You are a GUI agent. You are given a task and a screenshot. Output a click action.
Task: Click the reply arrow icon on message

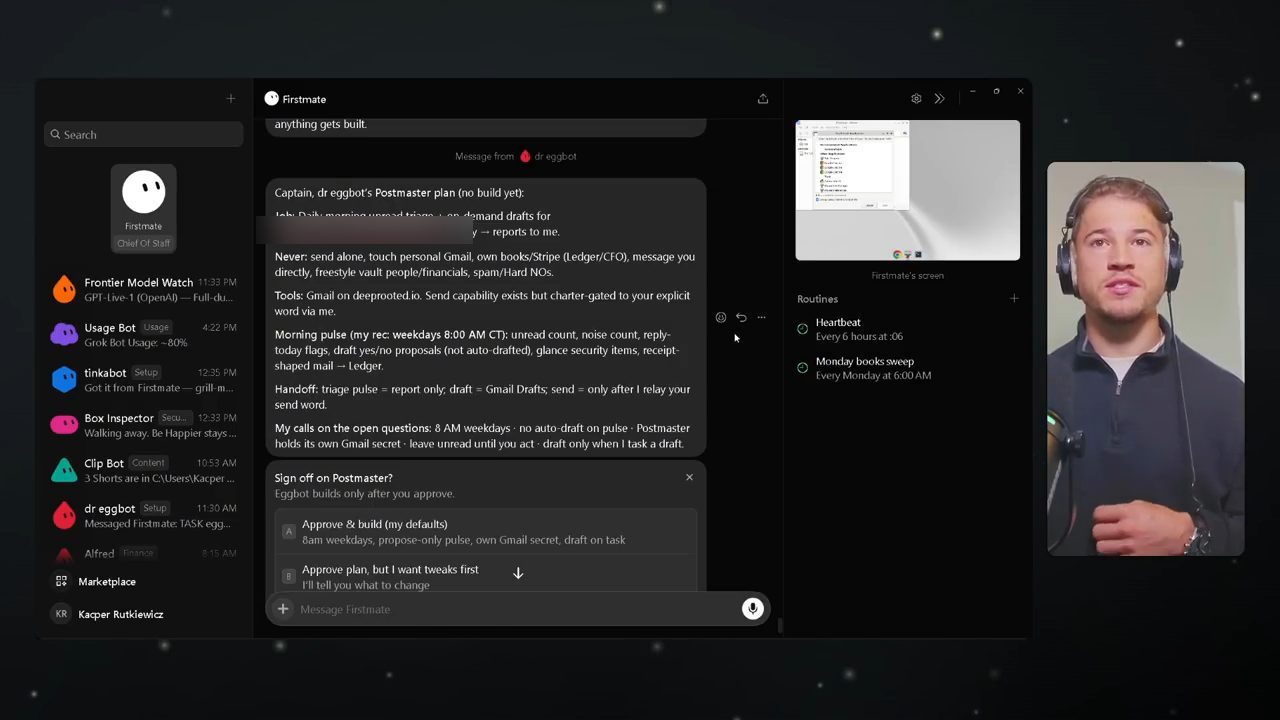click(741, 318)
